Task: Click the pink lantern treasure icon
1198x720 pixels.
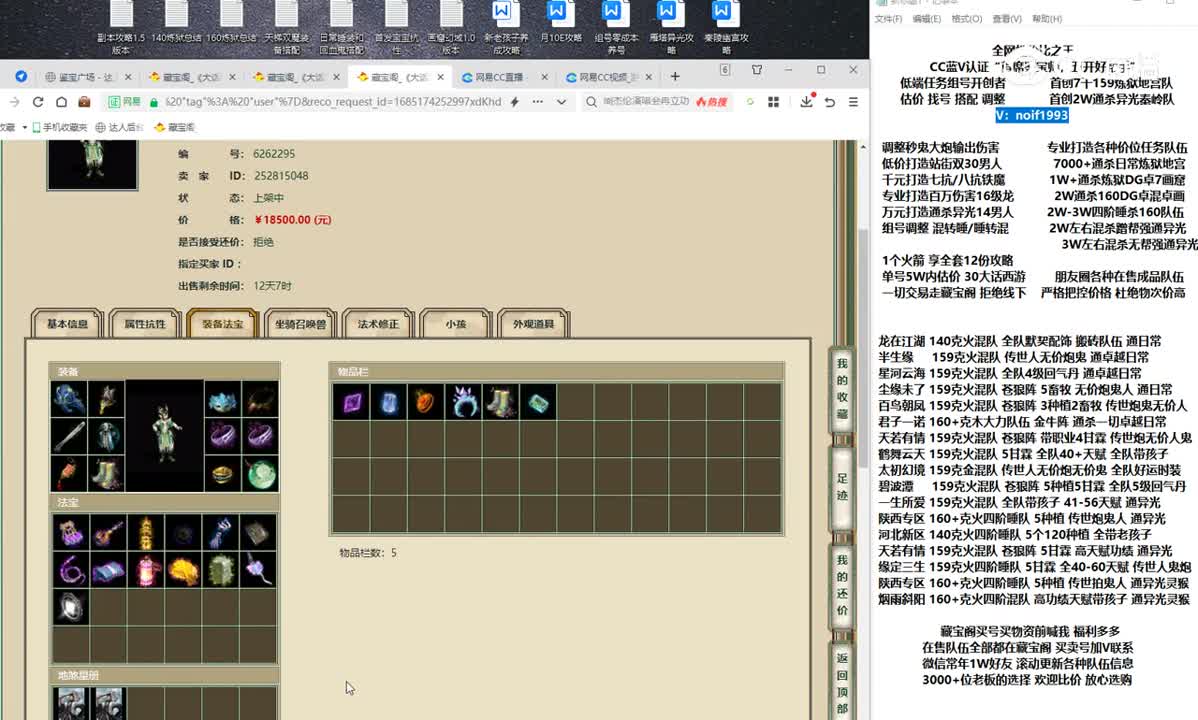Action: (x=146, y=570)
